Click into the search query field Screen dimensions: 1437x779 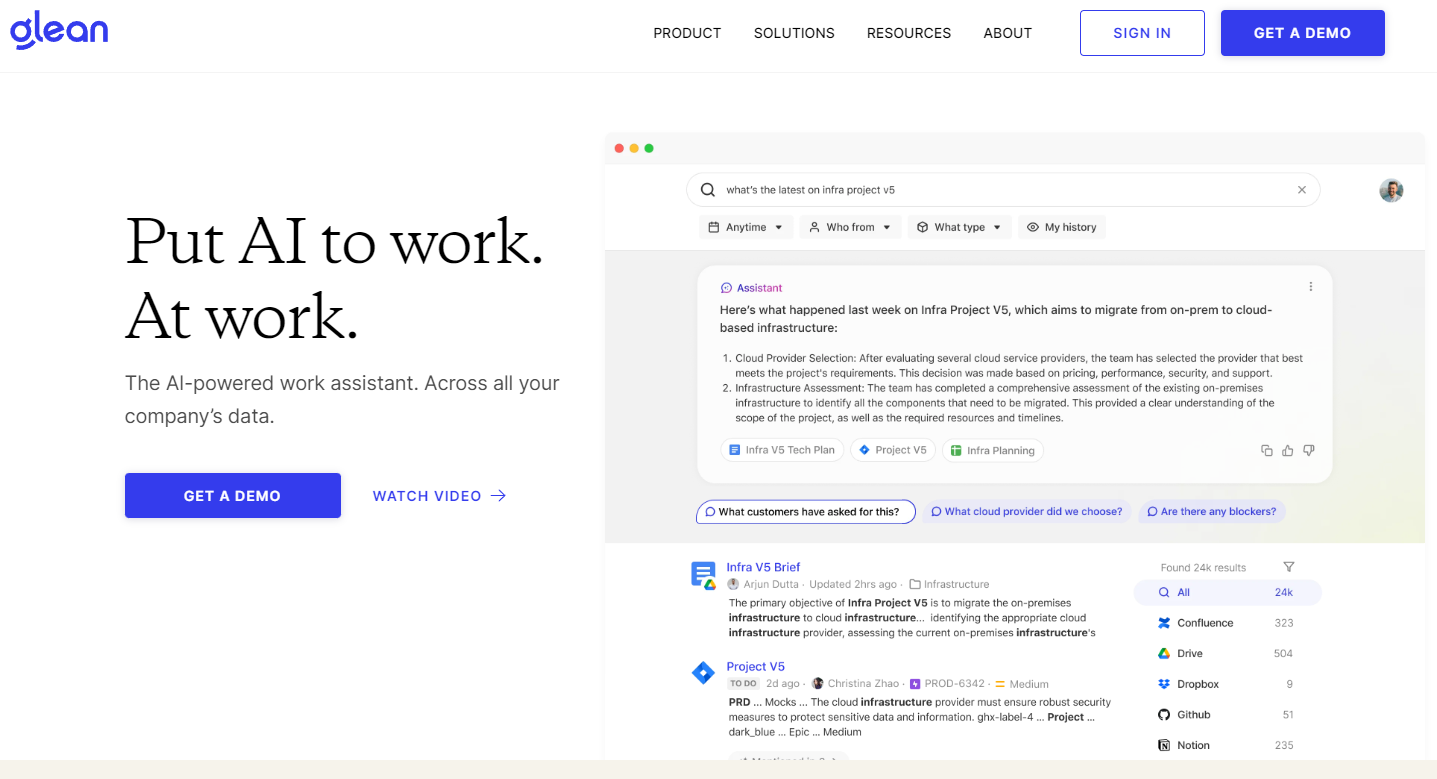click(1003, 190)
